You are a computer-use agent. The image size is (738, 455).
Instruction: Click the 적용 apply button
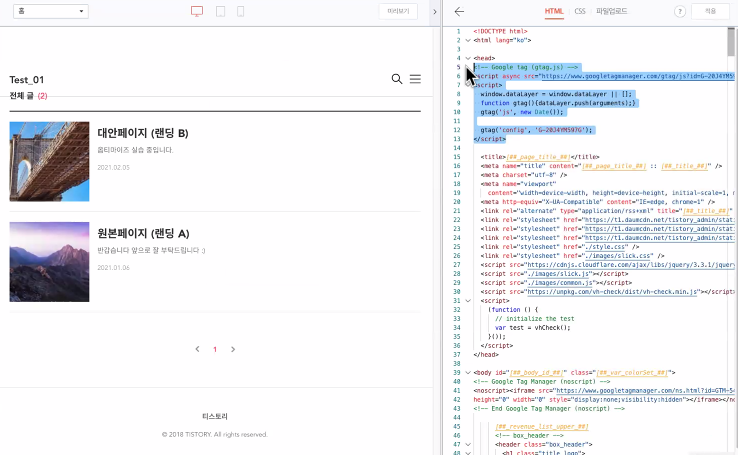[710, 11]
